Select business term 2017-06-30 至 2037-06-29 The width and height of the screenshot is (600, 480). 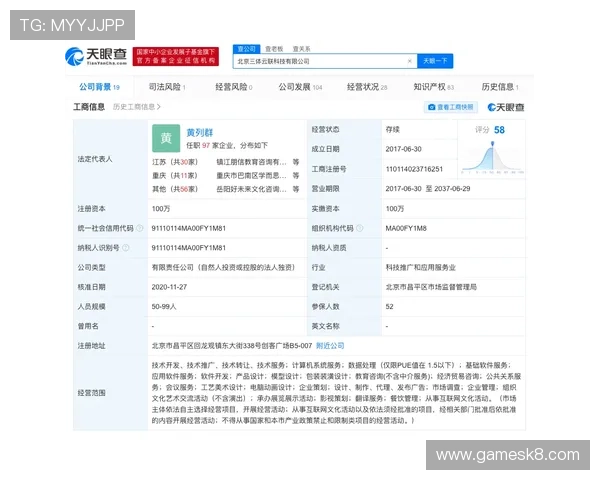pyautogui.click(x=428, y=189)
